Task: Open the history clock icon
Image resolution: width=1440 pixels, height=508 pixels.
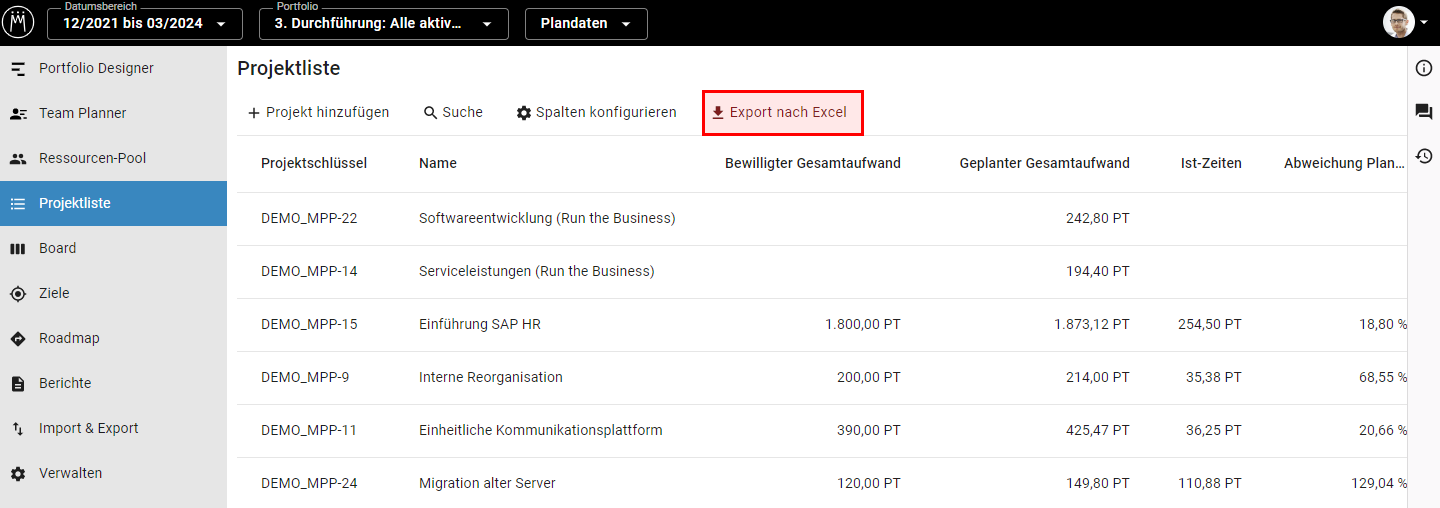Action: 1424,156
